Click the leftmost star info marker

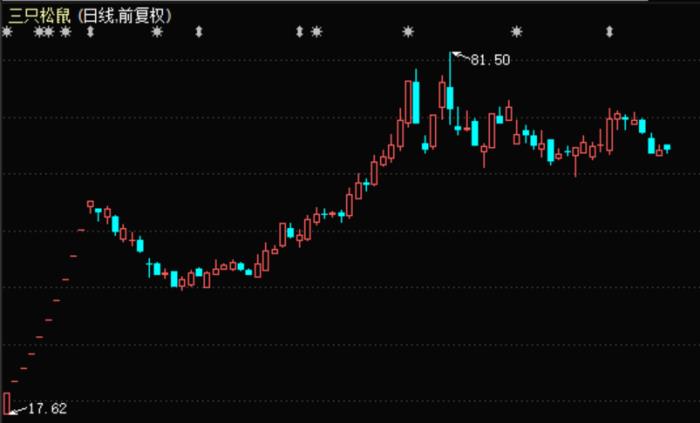pos(7,32)
